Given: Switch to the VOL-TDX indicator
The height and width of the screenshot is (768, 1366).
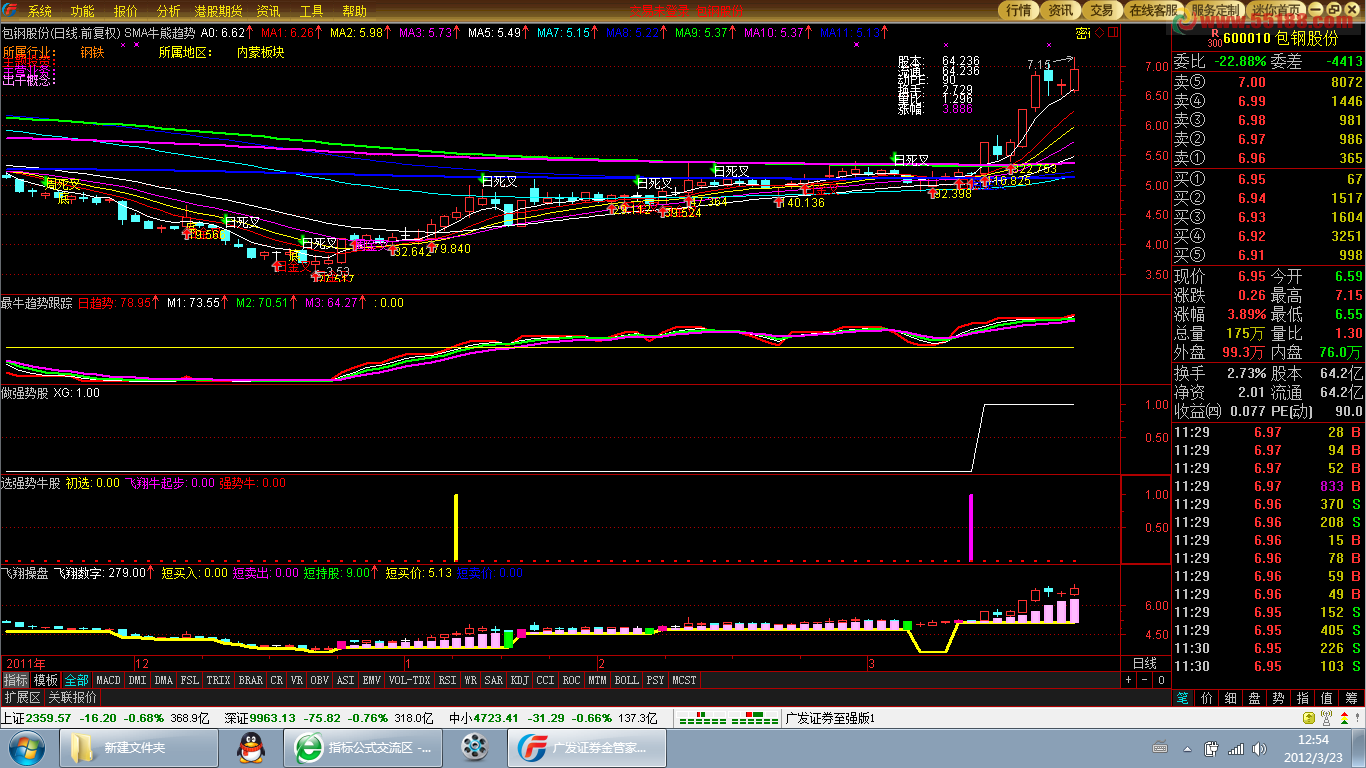Looking at the screenshot, I should [x=409, y=680].
